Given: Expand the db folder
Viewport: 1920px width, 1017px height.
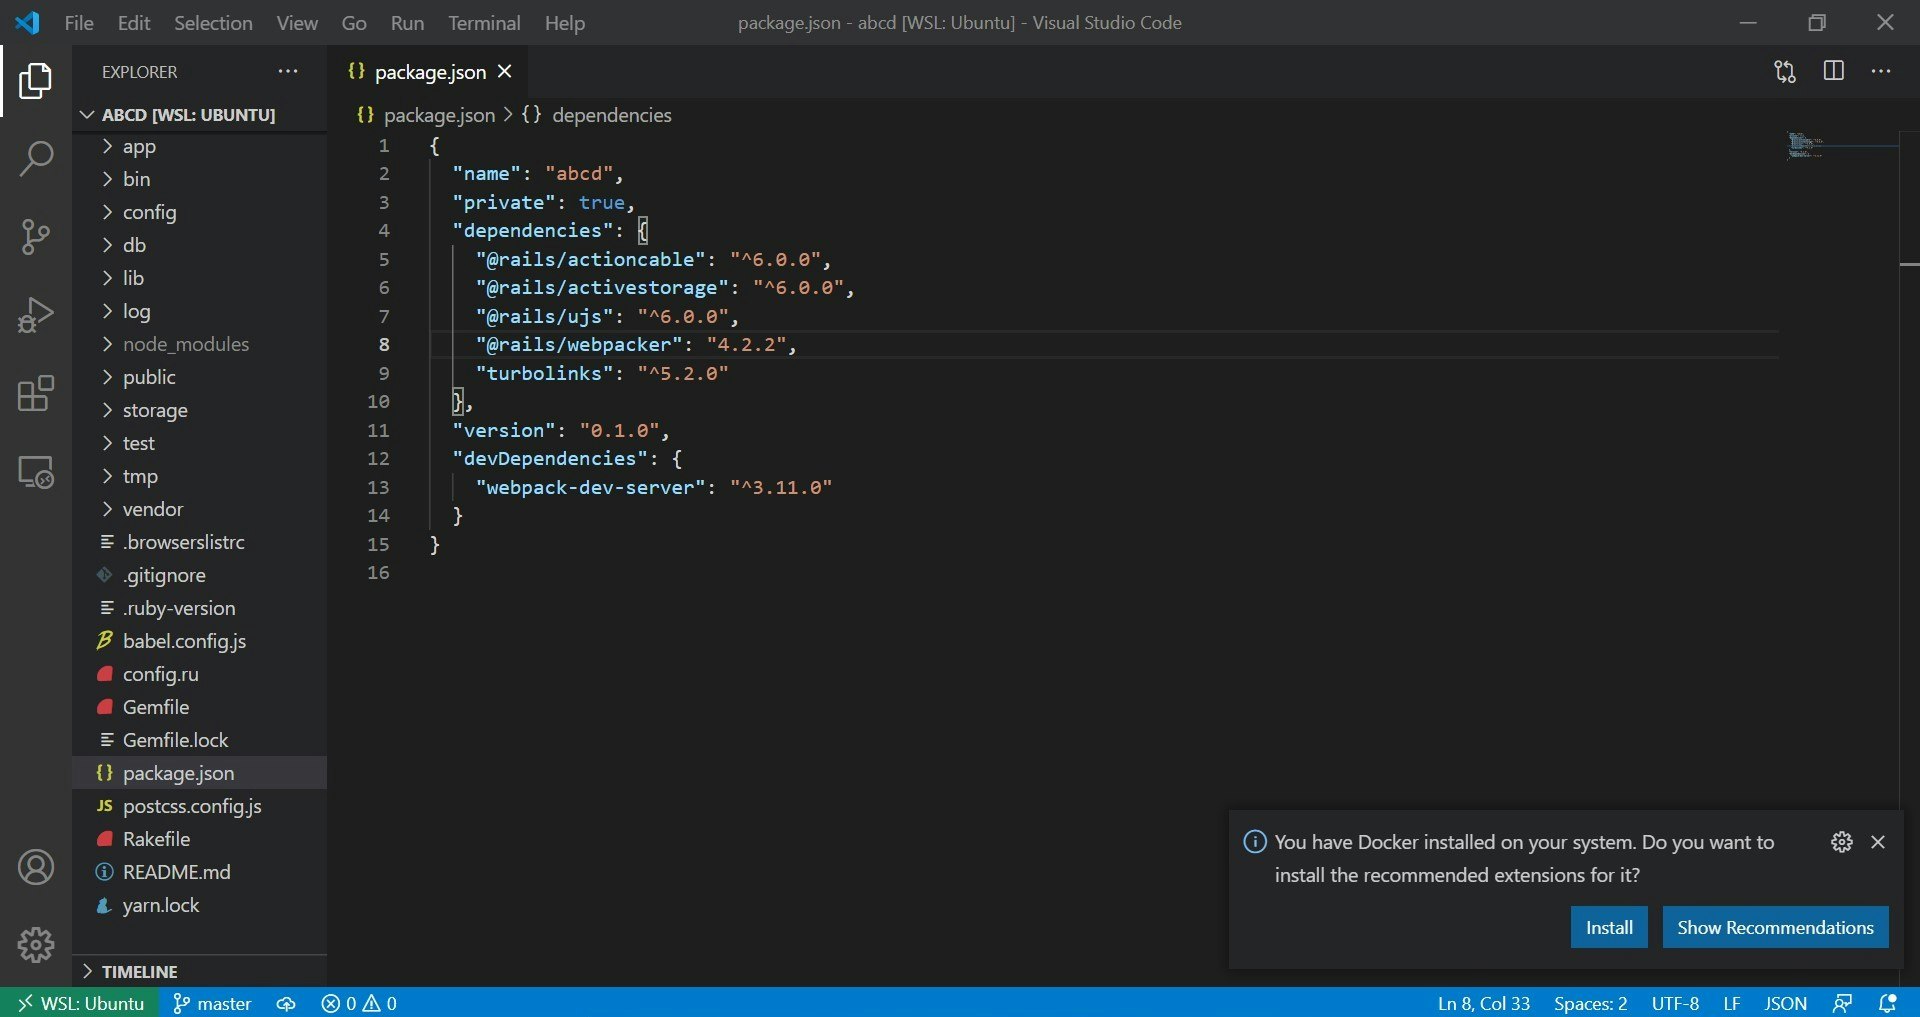Looking at the screenshot, I should click(x=200, y=245).
